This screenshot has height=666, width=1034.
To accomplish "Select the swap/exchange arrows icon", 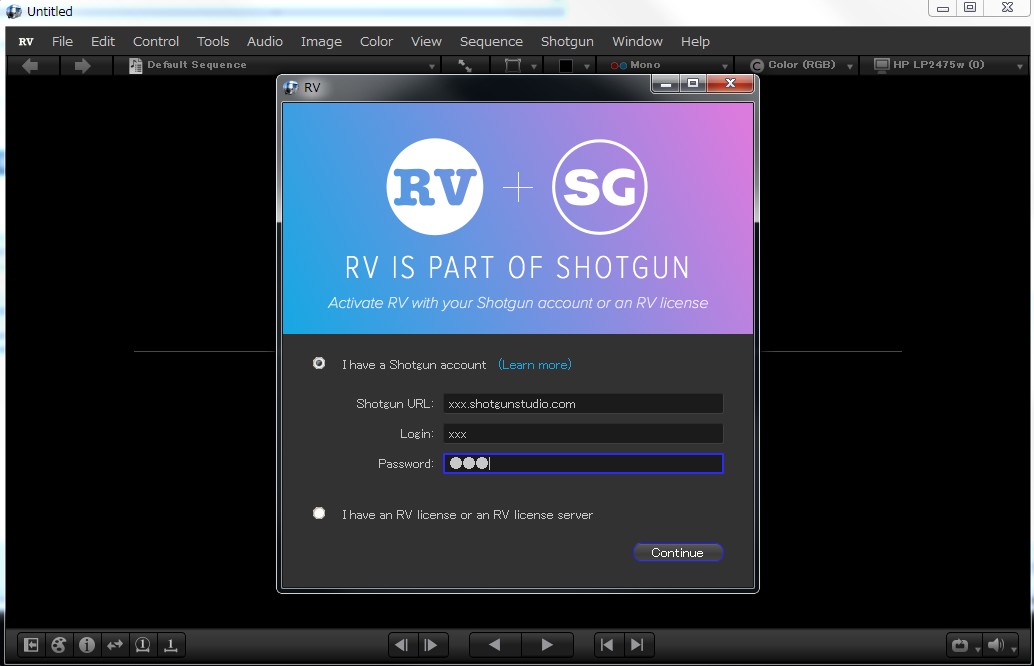I will pyautogui.click(x=114, y=645).
